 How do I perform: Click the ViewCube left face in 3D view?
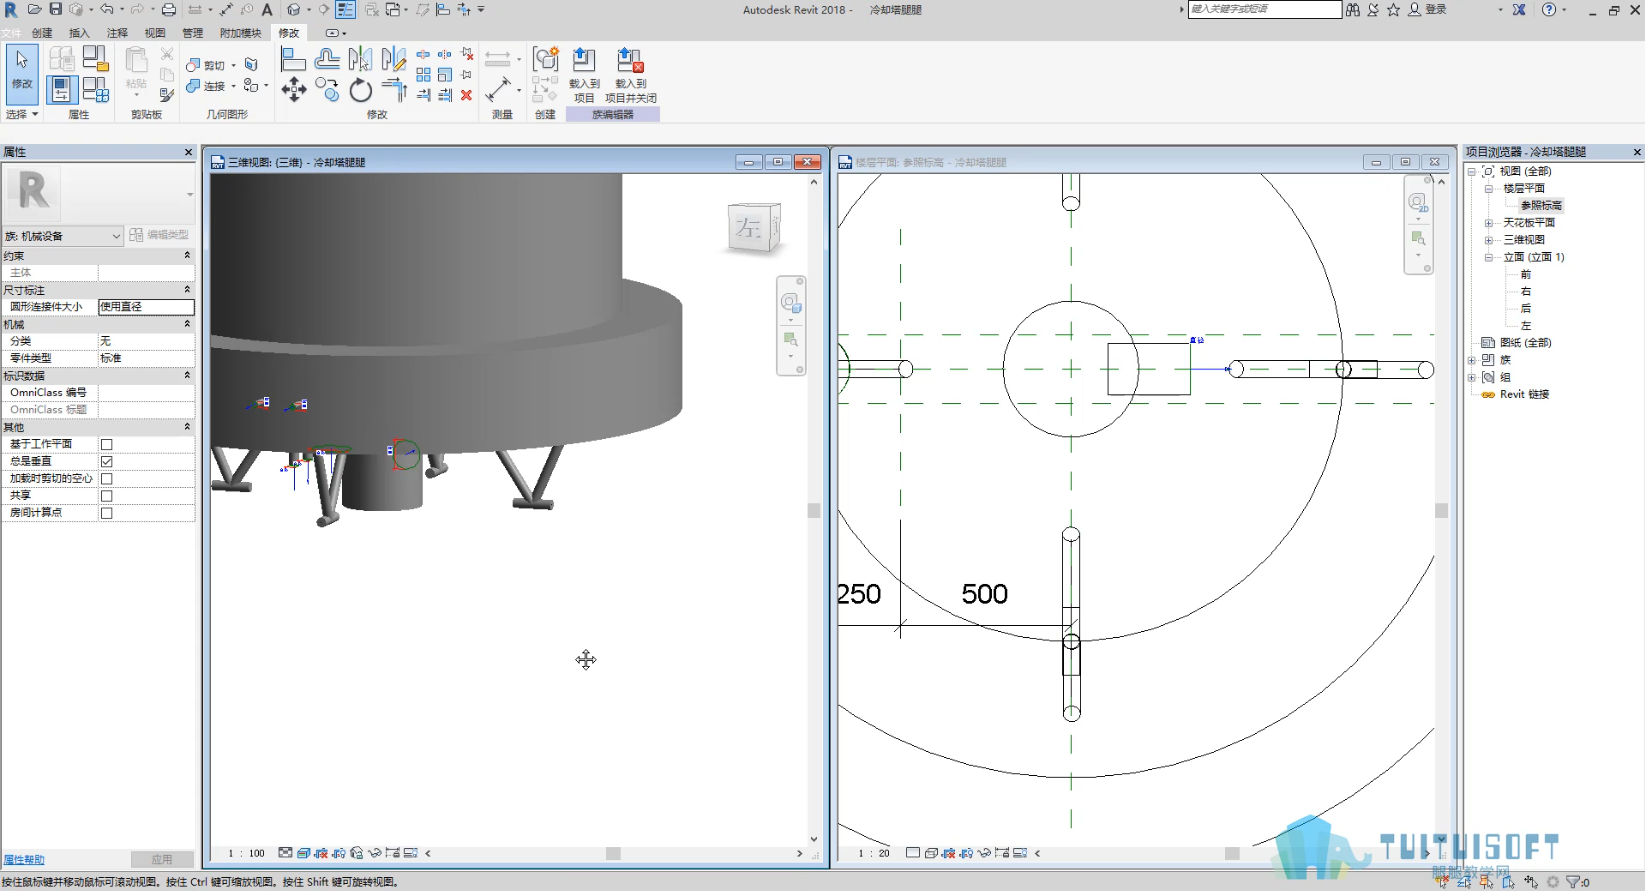click(x=749, y=228)
